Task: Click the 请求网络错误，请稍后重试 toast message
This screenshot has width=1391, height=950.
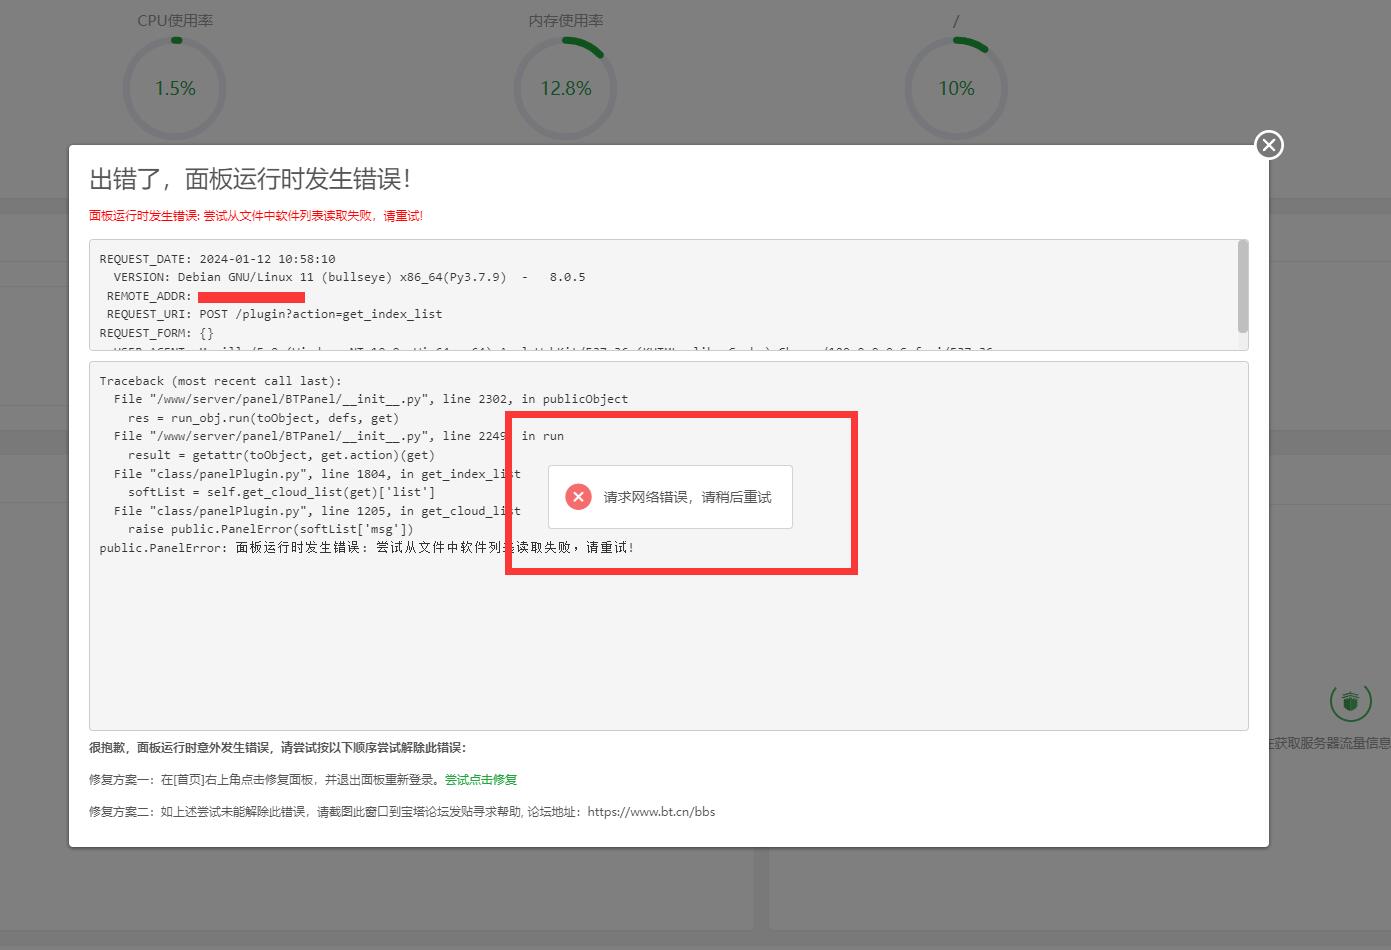Action: point(687,497)
